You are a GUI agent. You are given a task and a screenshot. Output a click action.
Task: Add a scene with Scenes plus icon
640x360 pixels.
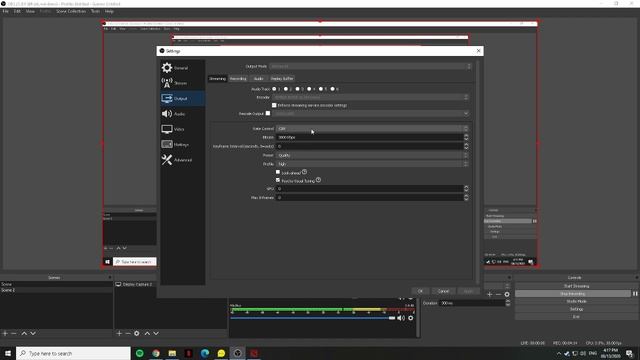point(5,333)
